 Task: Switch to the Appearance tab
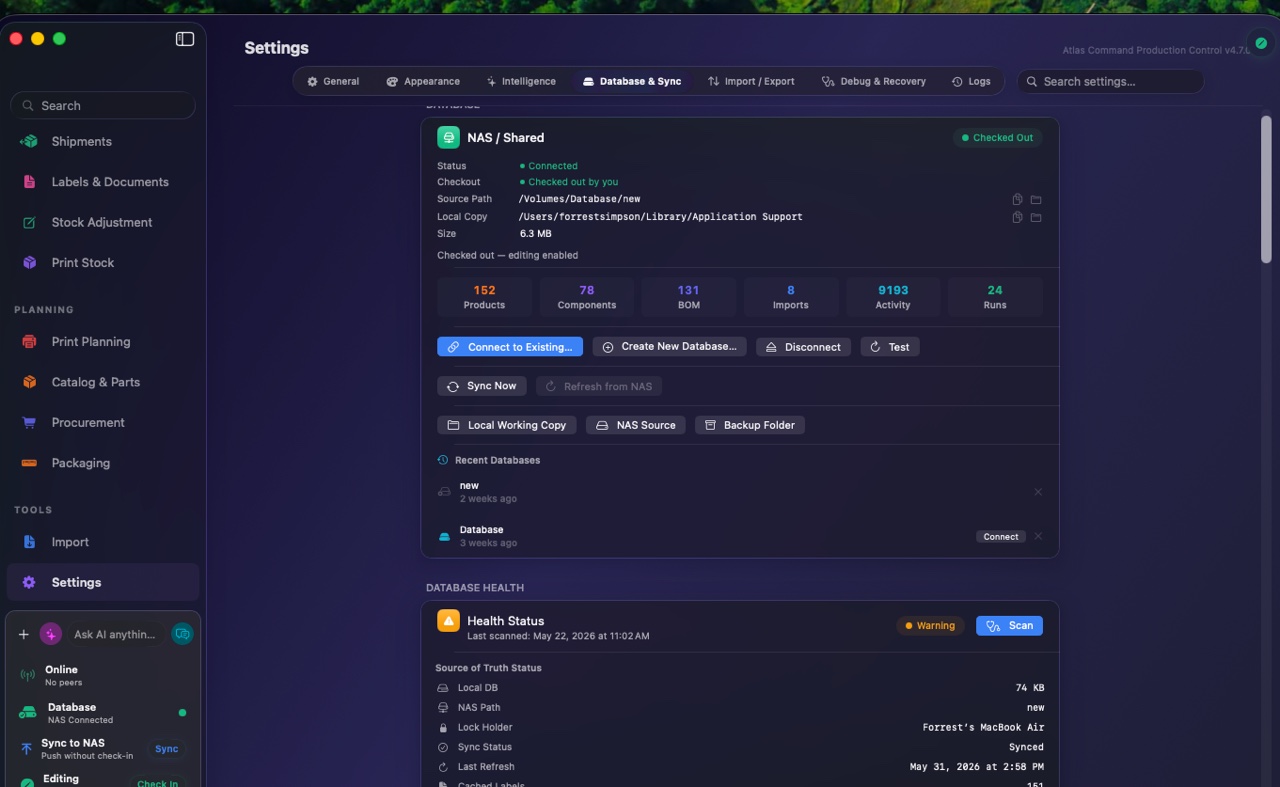point(423,81)
